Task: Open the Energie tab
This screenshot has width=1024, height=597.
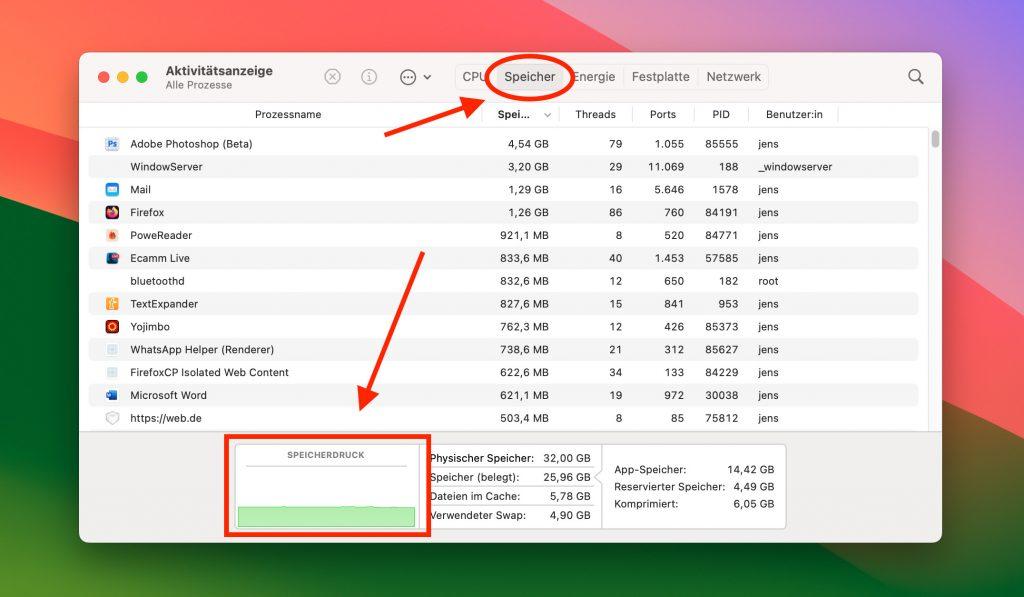Action: (594, 76)
